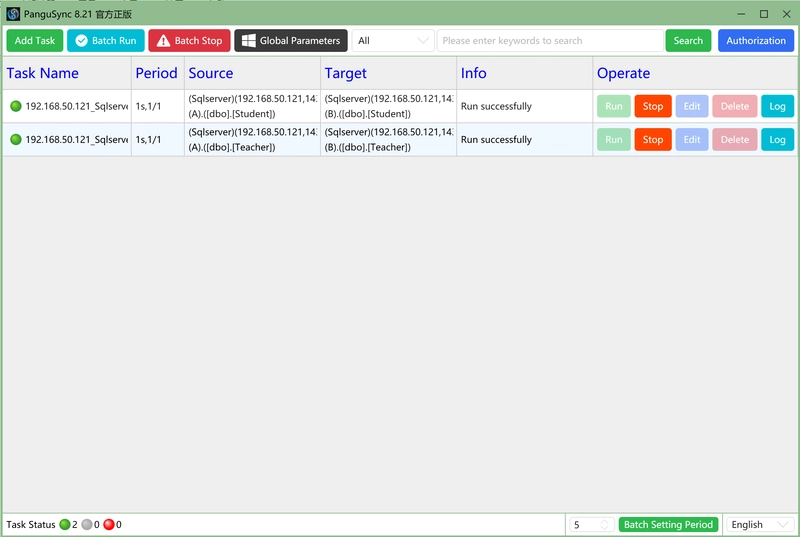Click the green Search button
Image resolution: width=800 pixels, height=537 pixels.
pos(688,41)
